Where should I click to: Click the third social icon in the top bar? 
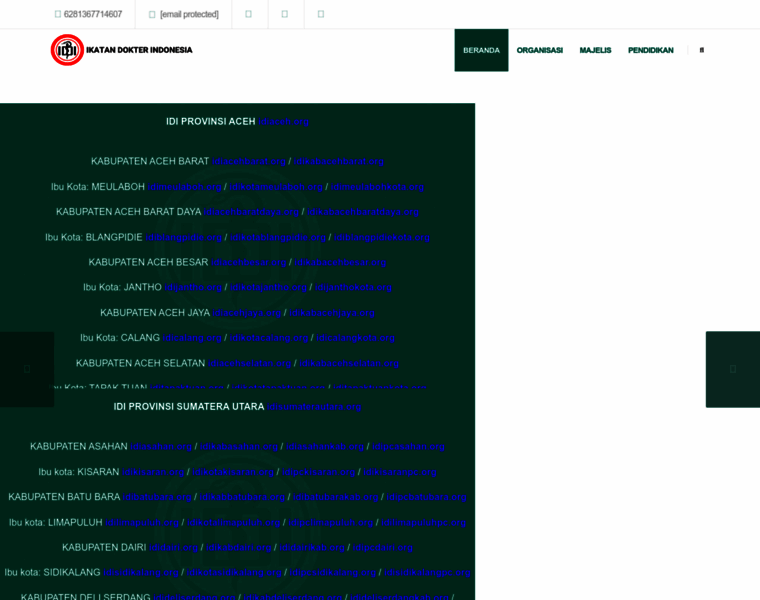tap(321, 14)
